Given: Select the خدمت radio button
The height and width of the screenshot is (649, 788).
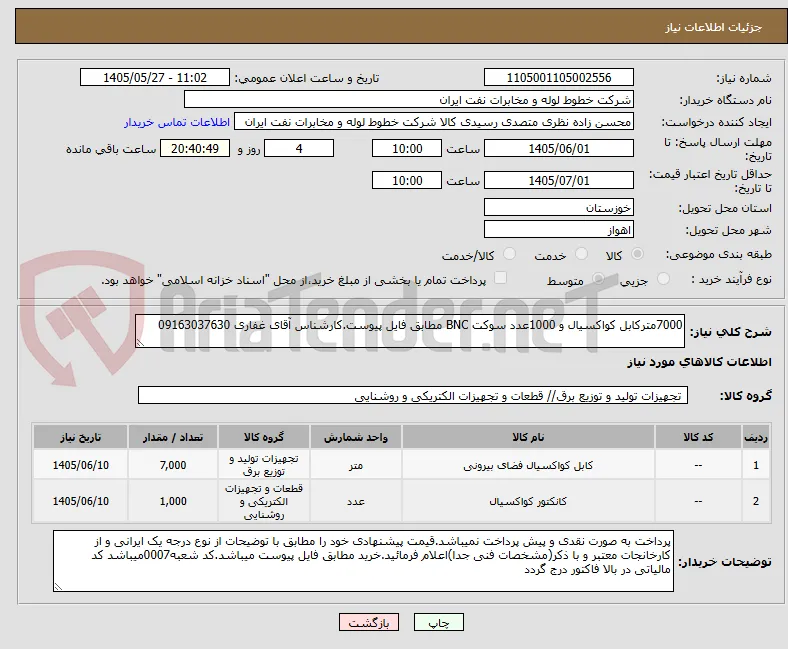Looking at the screenshot, I should (x=581, y=254).
